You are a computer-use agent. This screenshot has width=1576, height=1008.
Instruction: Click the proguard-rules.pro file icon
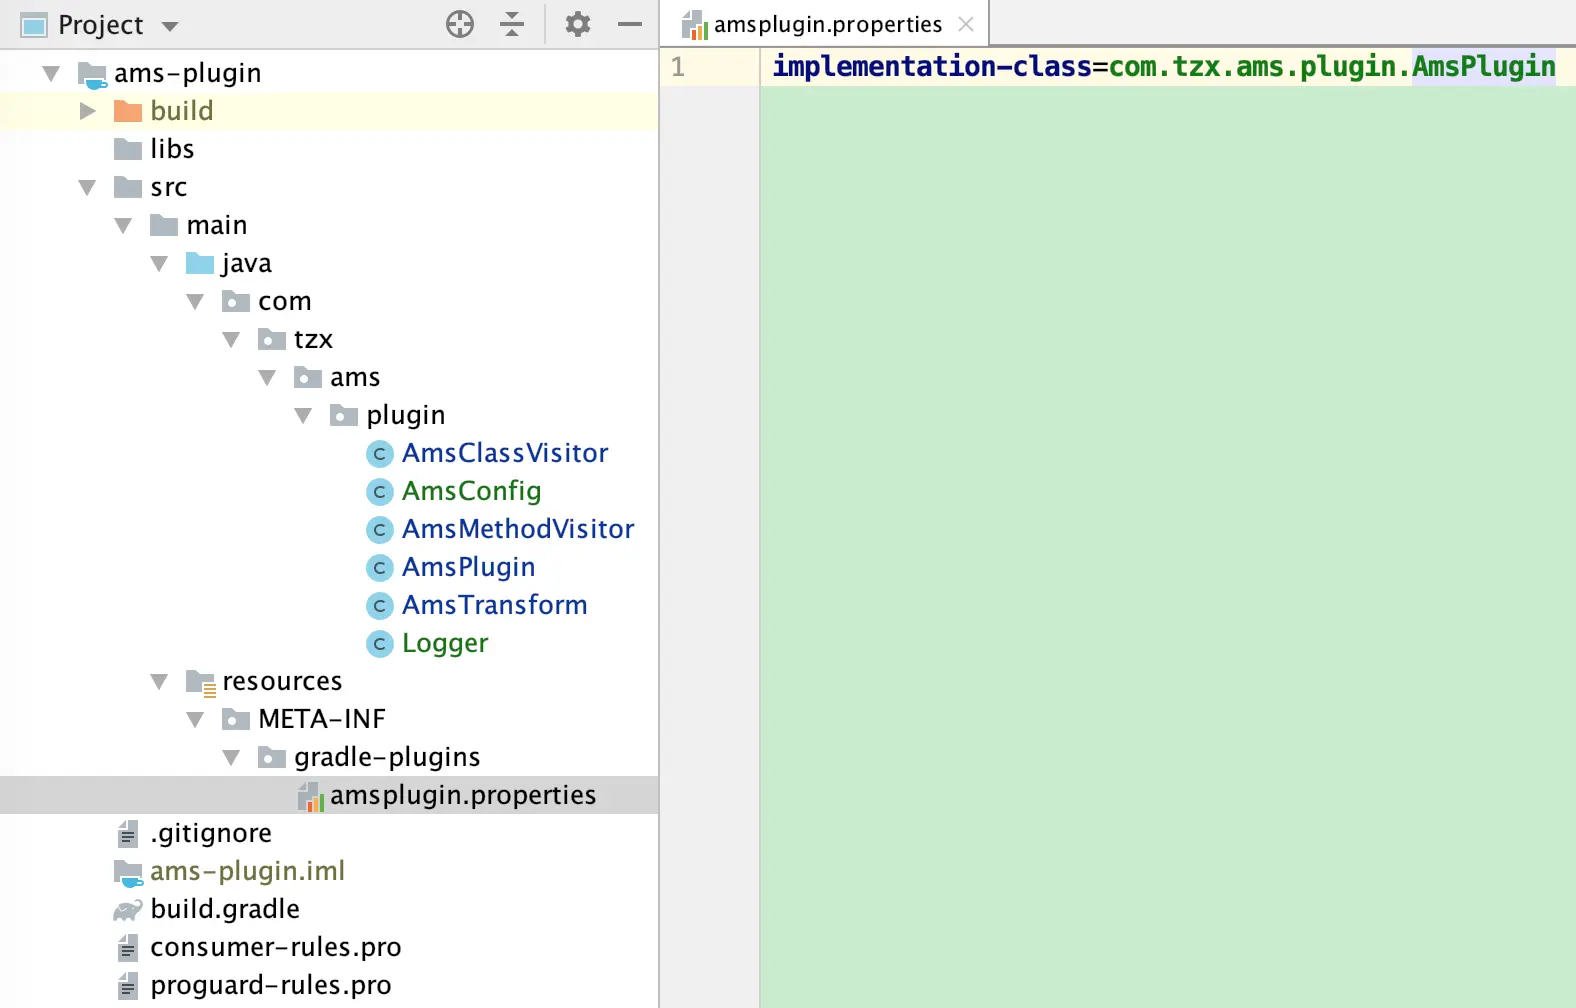tap(128, 985)
